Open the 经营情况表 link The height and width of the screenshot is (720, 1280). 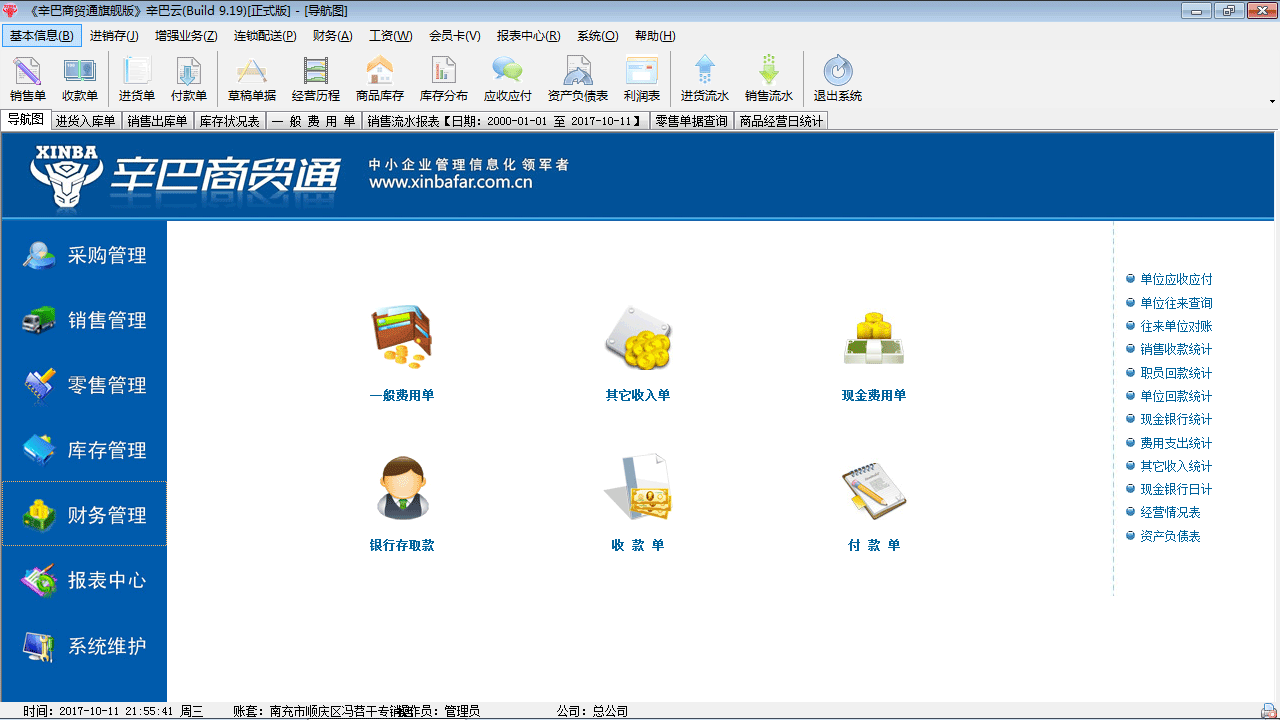(1170, 512)
